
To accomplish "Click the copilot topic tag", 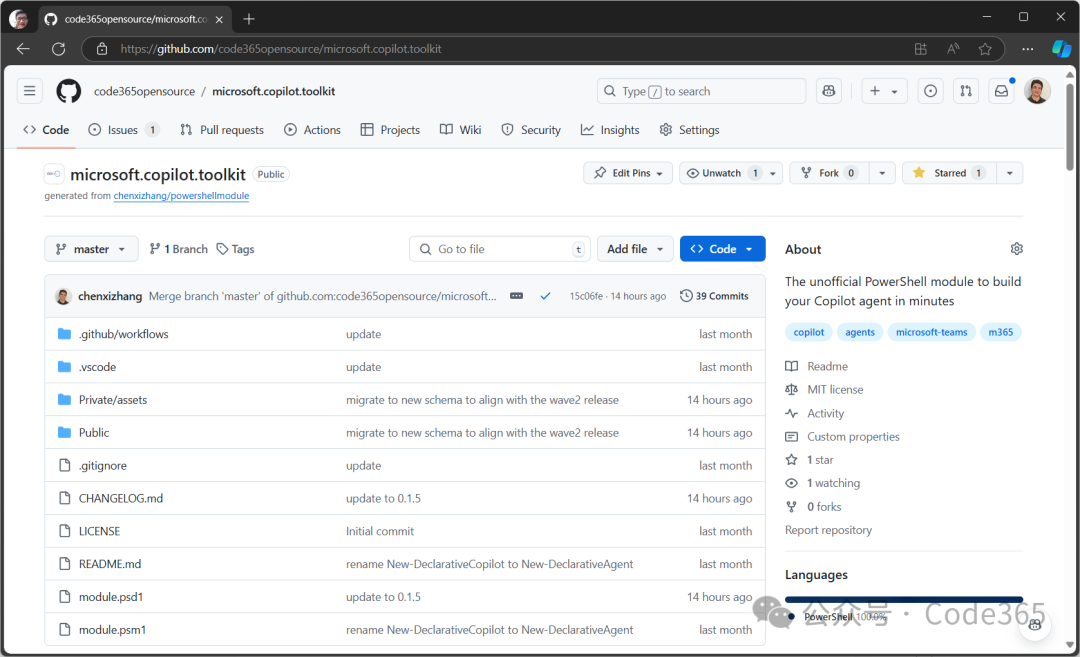I will point(809,332).
